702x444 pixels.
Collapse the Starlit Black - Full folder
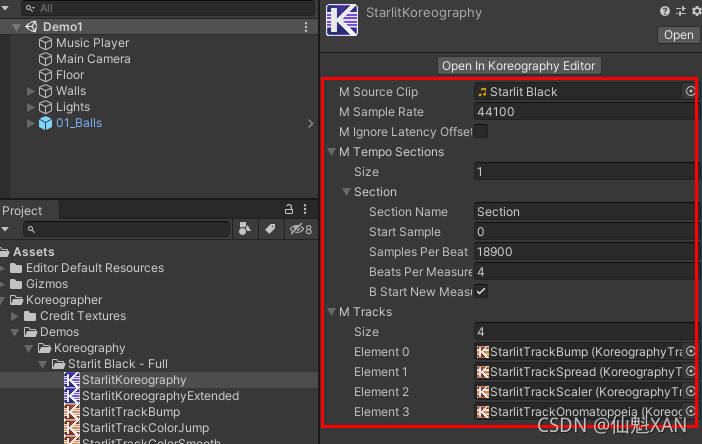[43, 364]
